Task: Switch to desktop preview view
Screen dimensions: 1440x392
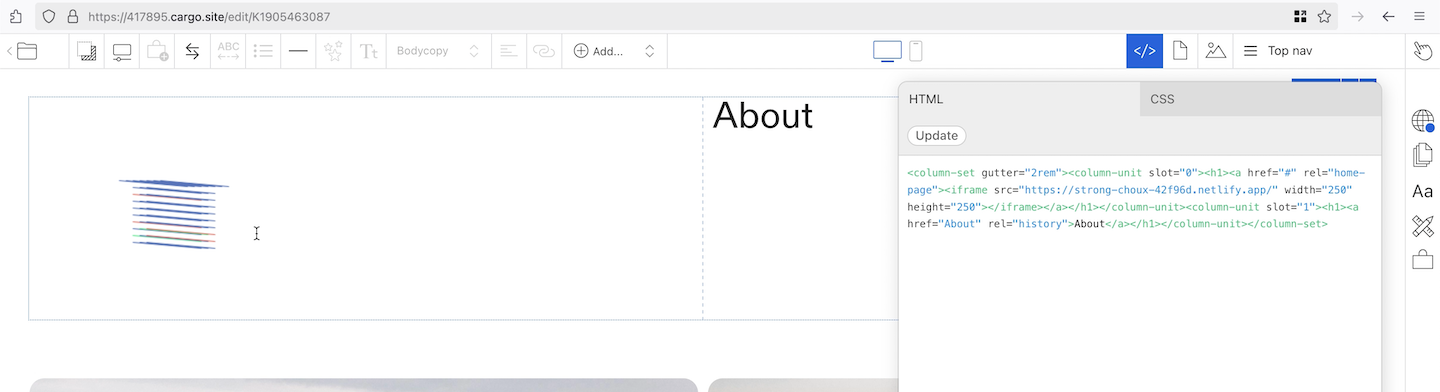Action: (887, 51)
